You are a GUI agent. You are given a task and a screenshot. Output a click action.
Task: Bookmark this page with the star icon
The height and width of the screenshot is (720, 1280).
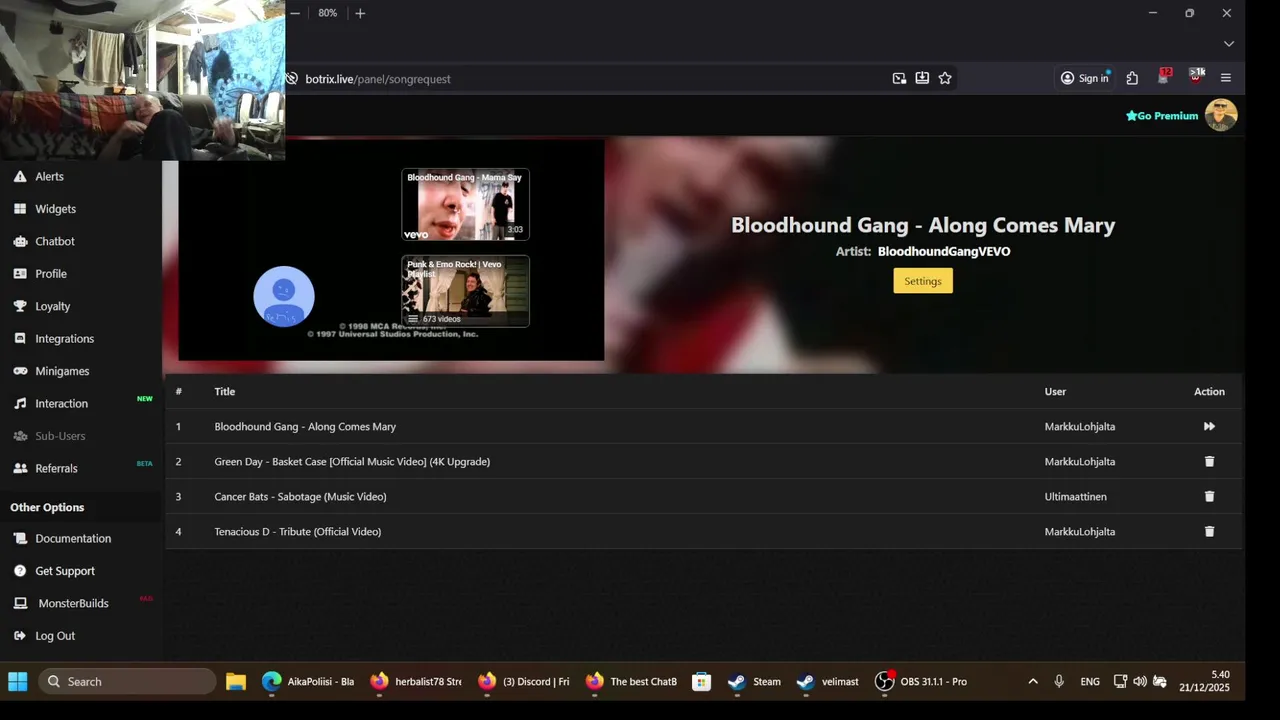click(x=945, y=78)
